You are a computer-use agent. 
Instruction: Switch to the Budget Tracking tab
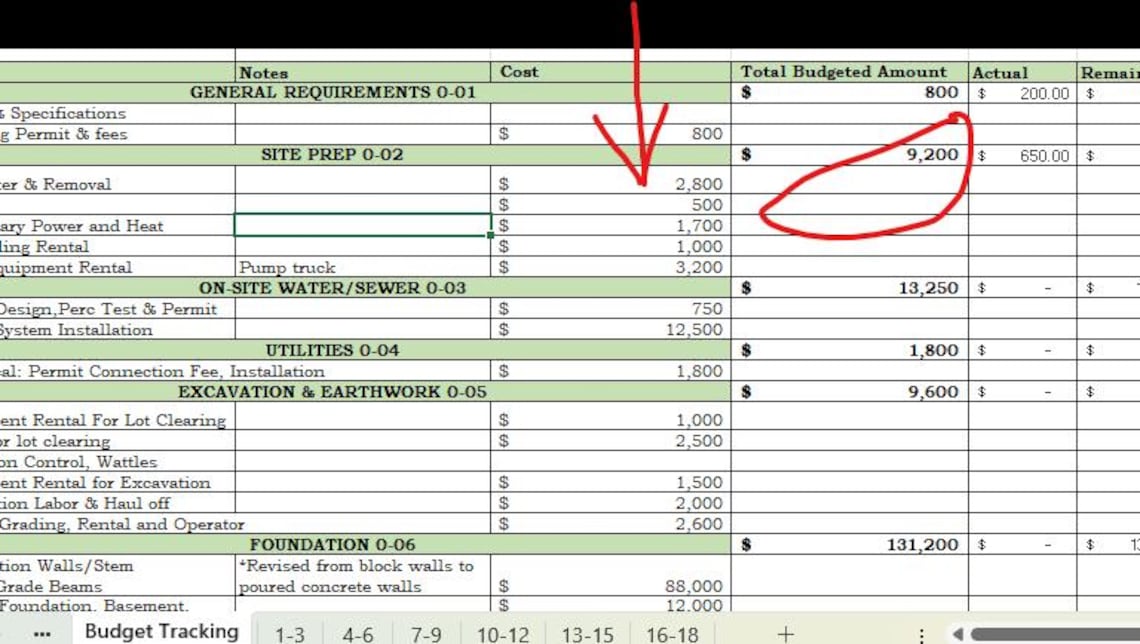point(161,631)
